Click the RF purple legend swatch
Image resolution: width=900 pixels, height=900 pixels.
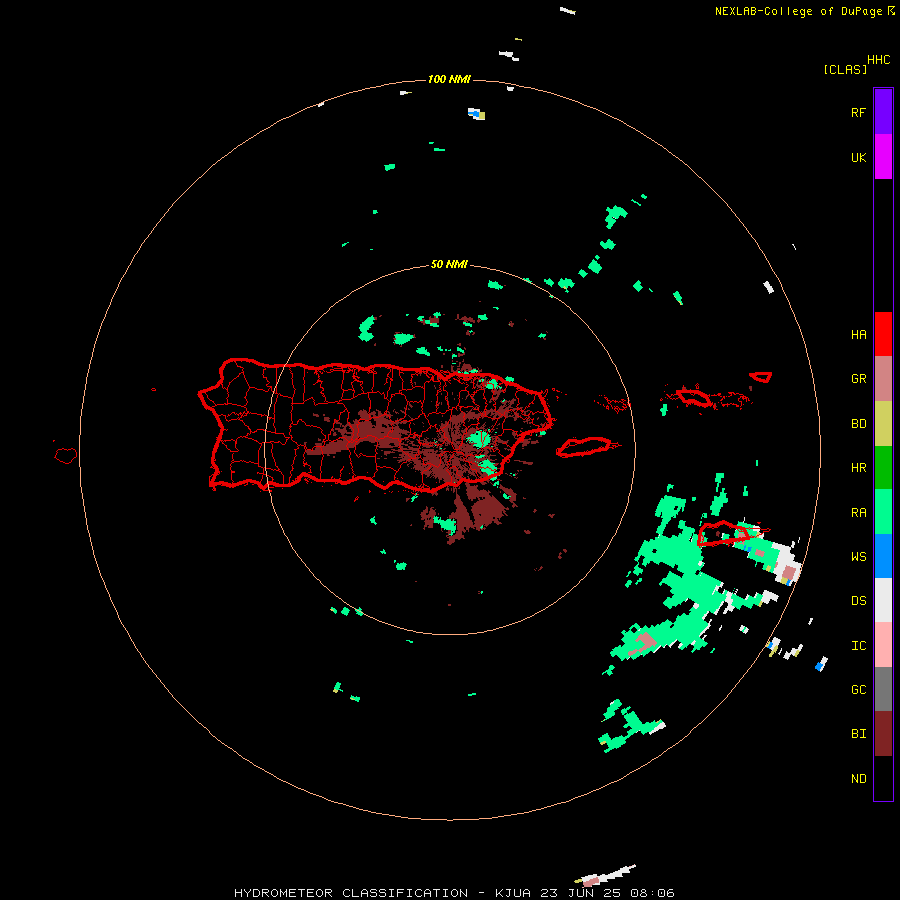(x=883, y=112)
